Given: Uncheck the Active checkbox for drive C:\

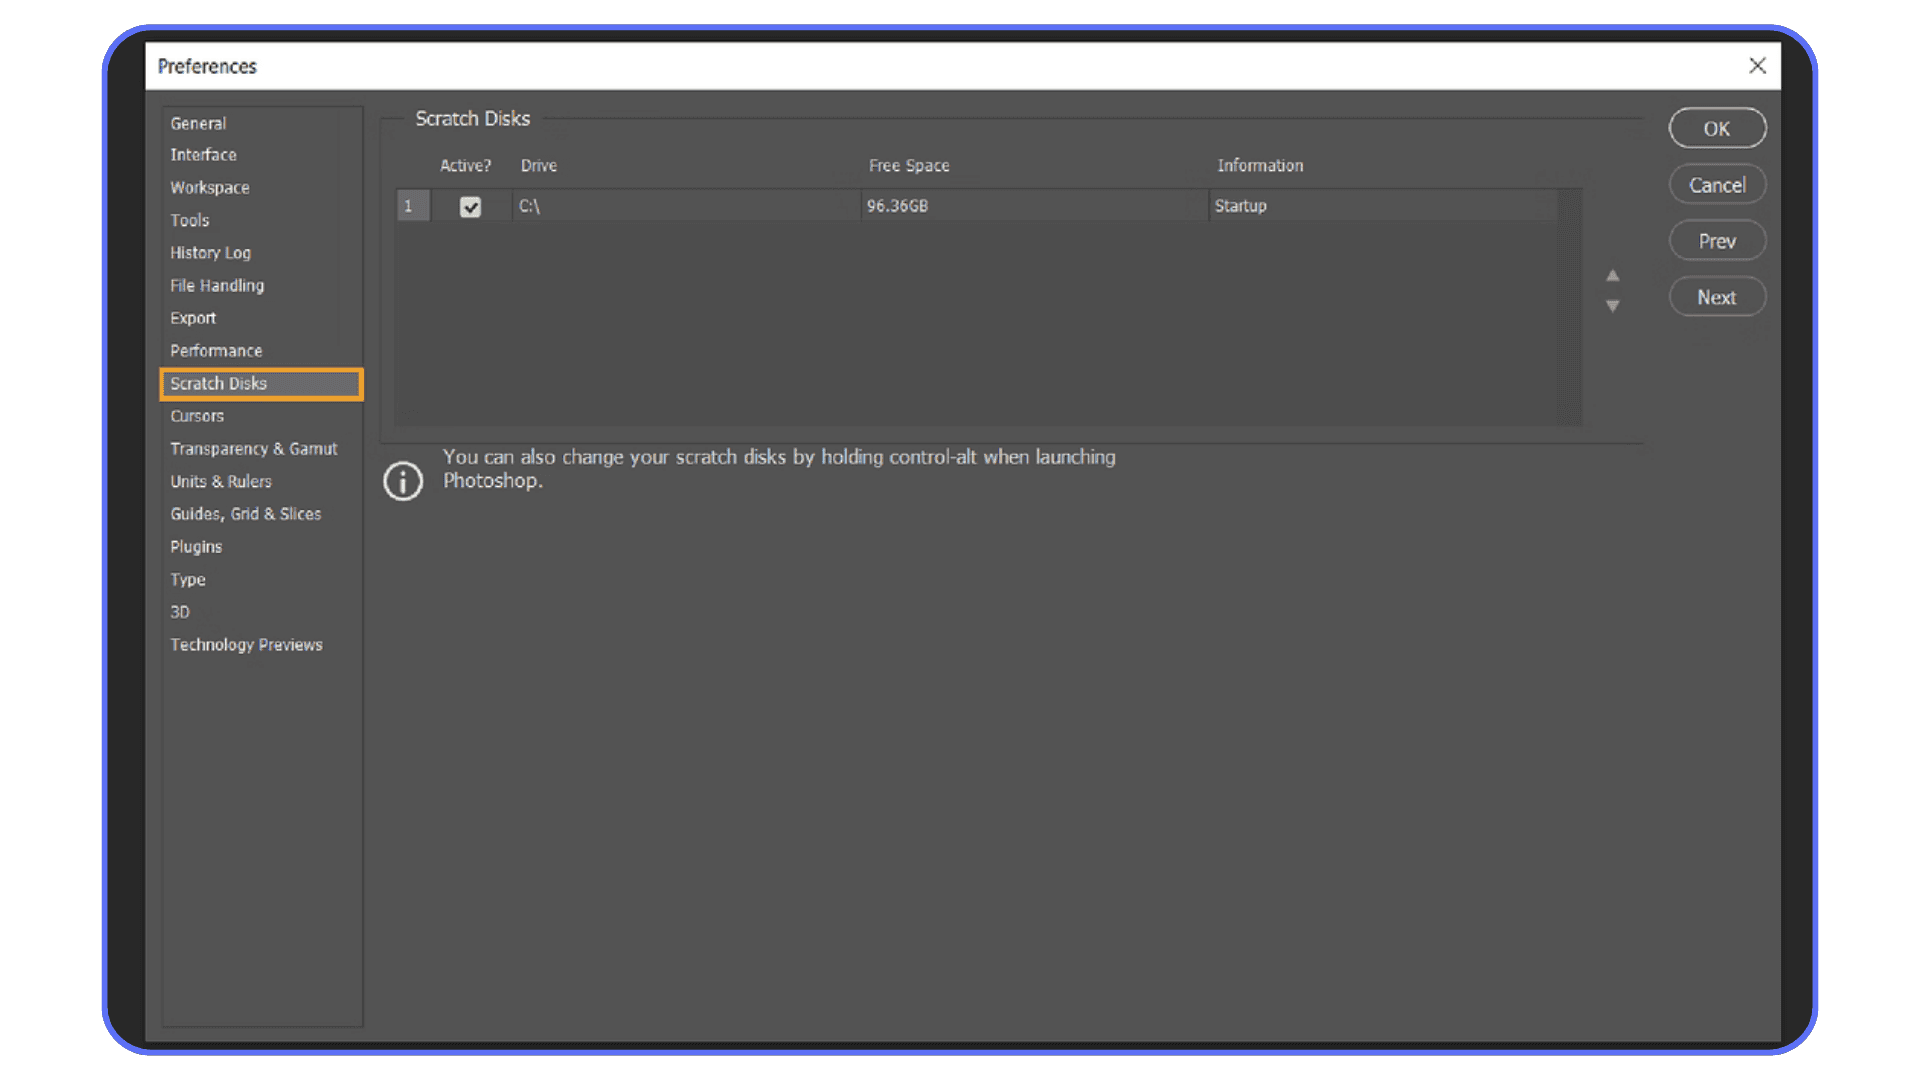Looking at the screenshot, I should point(471,206).
